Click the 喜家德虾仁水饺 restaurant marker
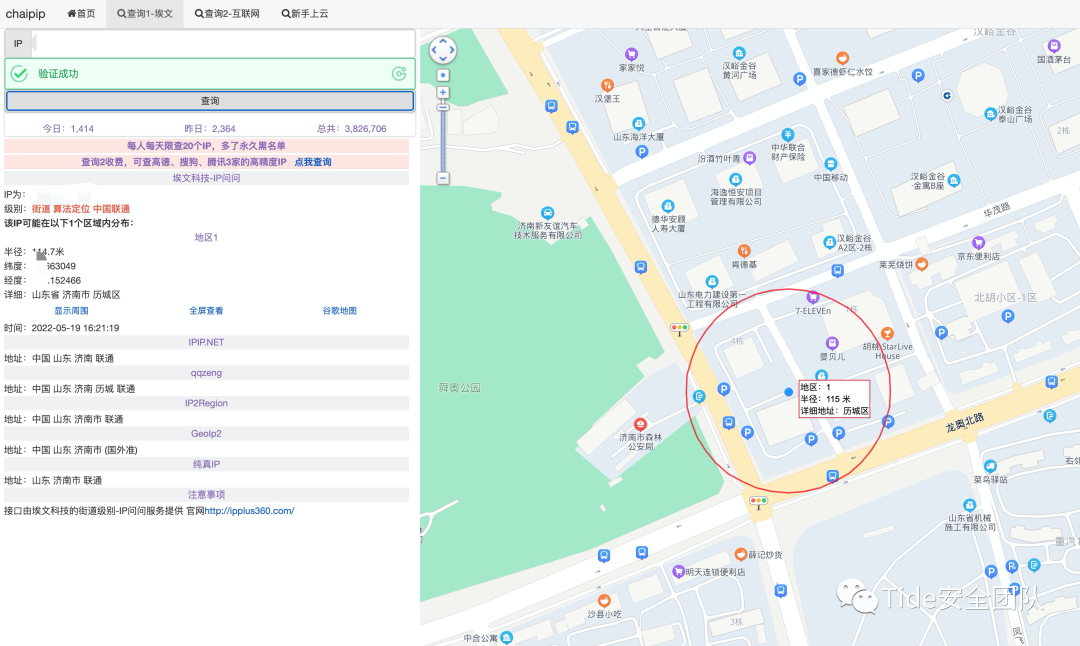 842,59
